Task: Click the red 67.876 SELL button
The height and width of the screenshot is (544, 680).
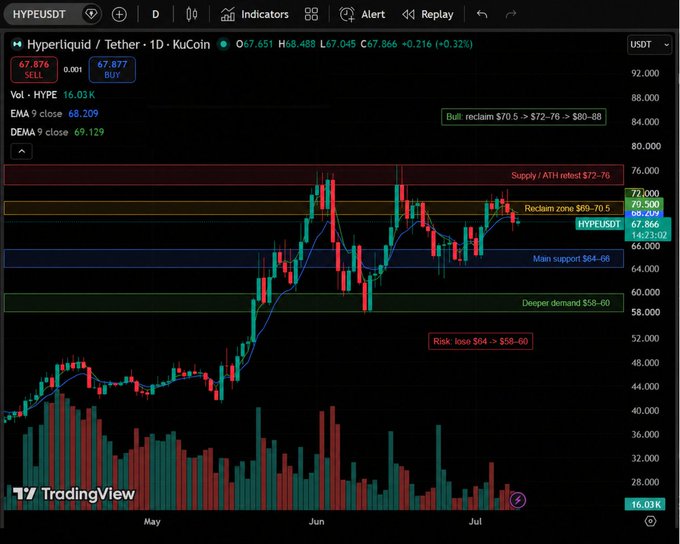Action: click(34, 69)
